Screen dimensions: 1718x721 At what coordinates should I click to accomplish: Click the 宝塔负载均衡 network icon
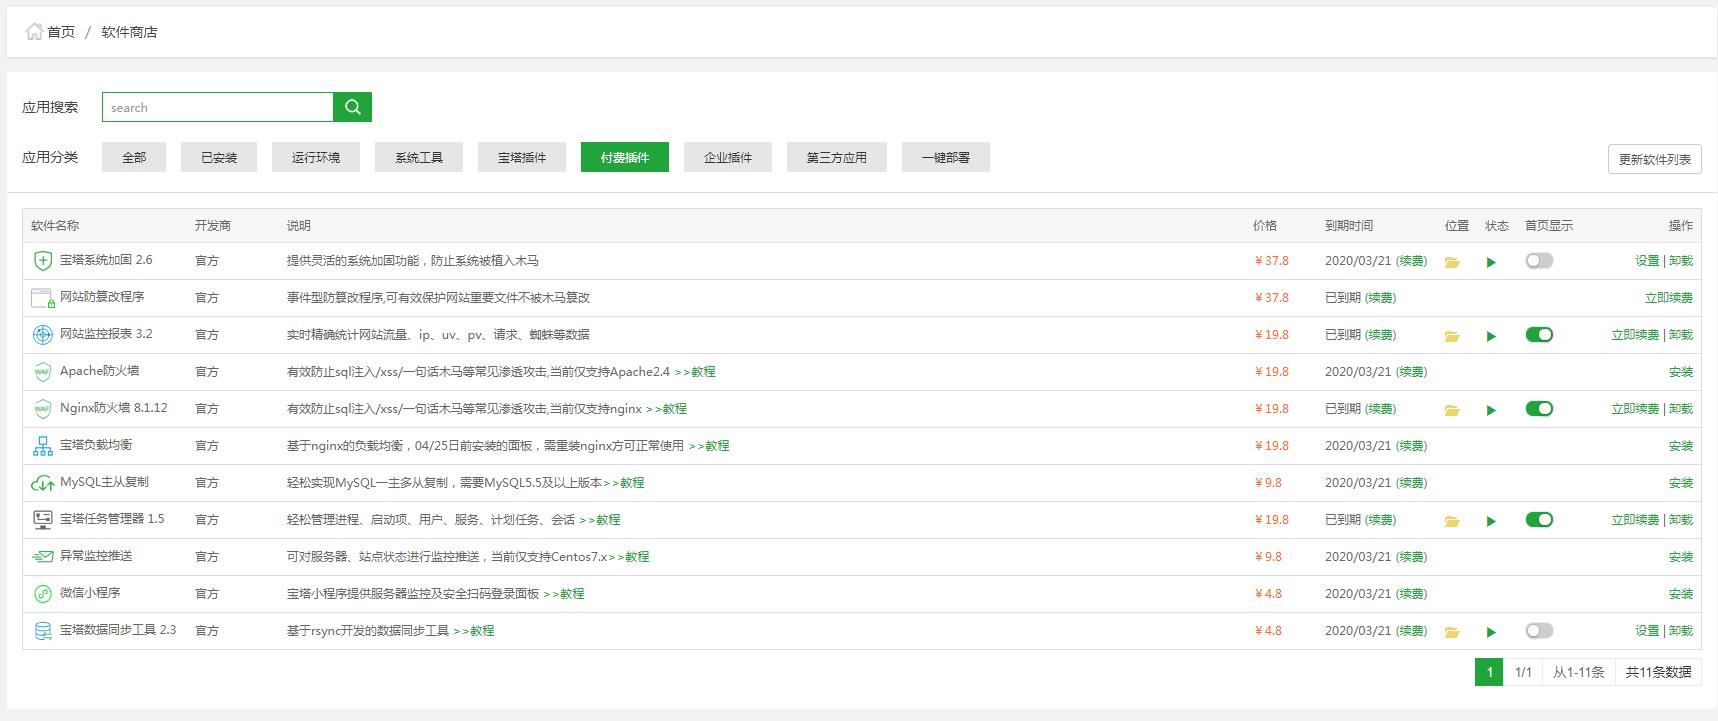(43, 446)
